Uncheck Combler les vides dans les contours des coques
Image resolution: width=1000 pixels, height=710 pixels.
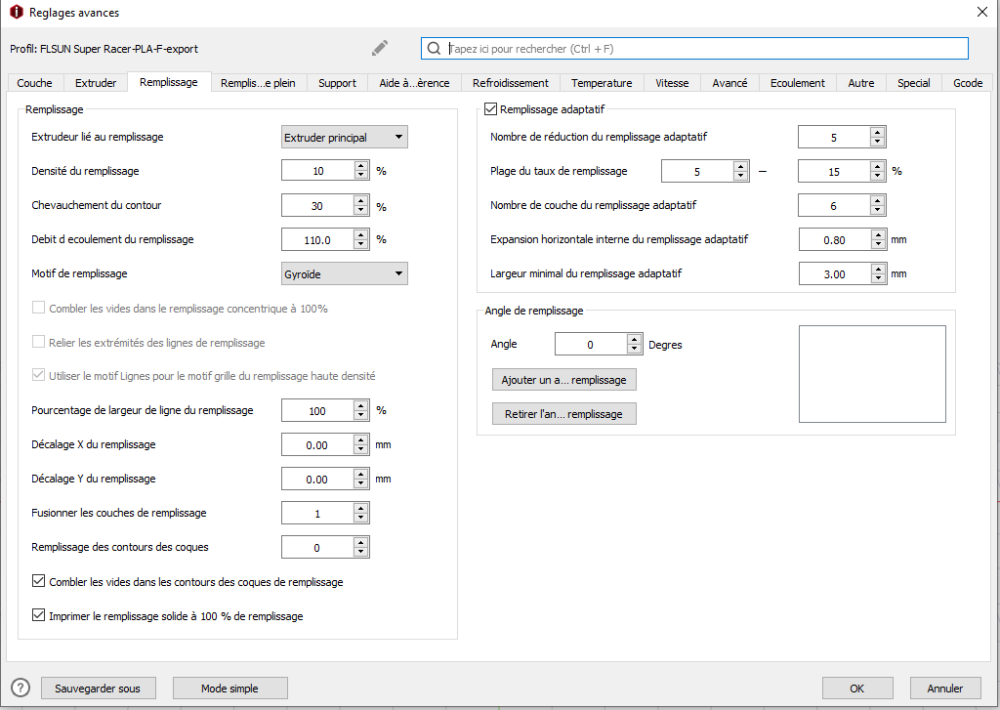click(38, 581)
